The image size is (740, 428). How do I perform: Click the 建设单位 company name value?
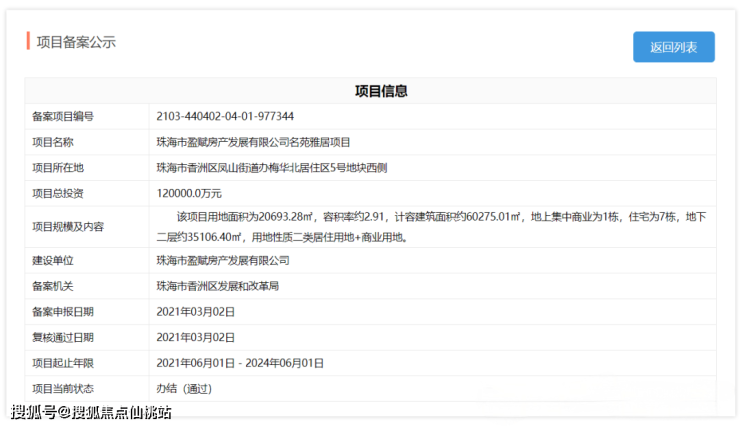pyautogui.click(x=223, y=260)
